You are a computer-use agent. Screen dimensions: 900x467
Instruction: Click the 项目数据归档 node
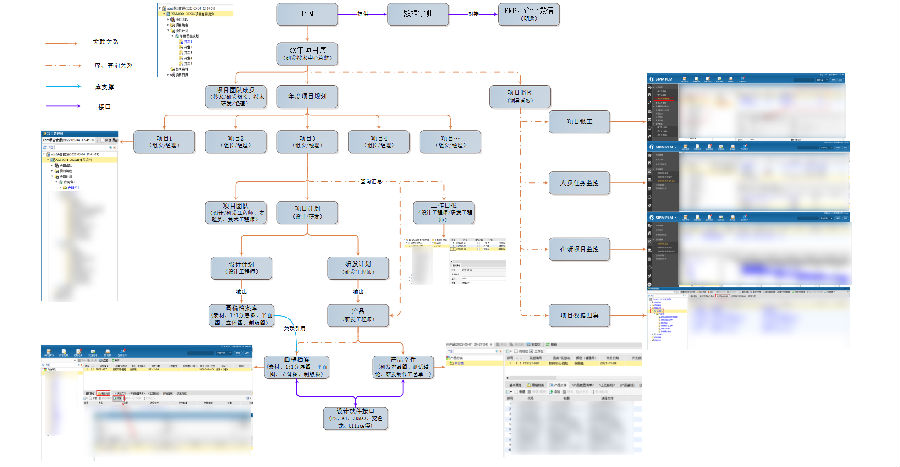click(579, 316)
